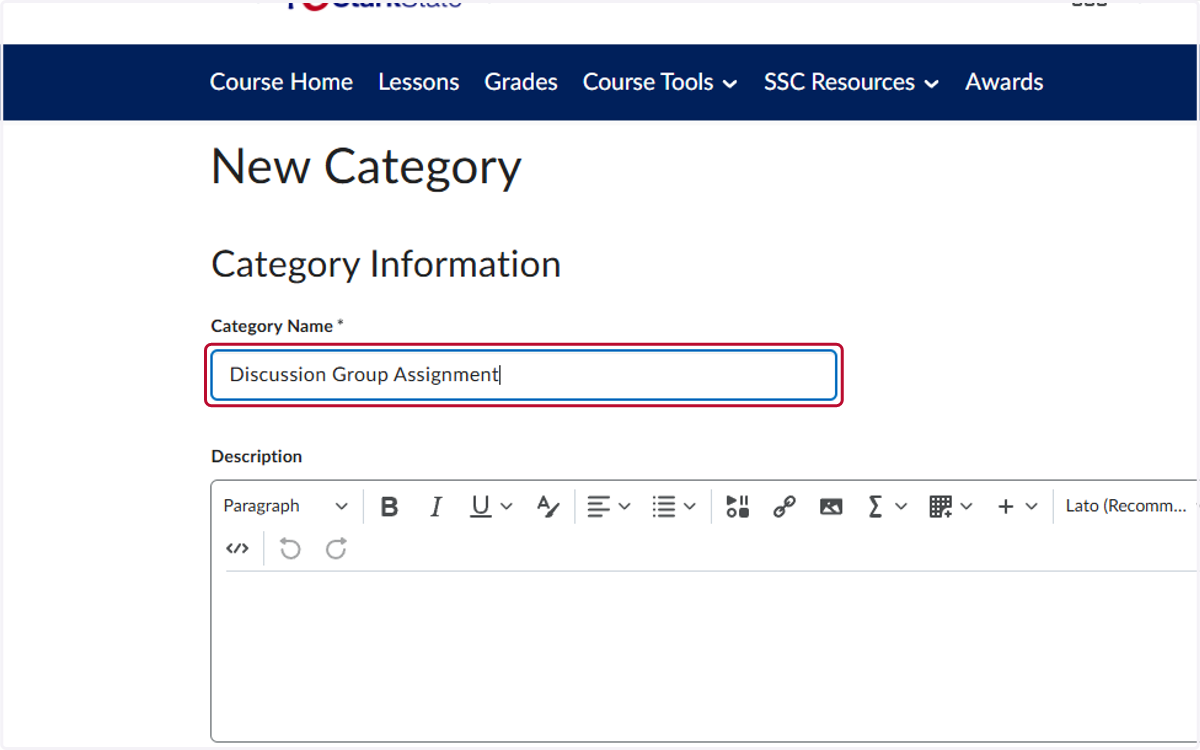Select the text color picker icon
Image resolution: width=1200 pixels, height=750 pixels.
[548, 507]
